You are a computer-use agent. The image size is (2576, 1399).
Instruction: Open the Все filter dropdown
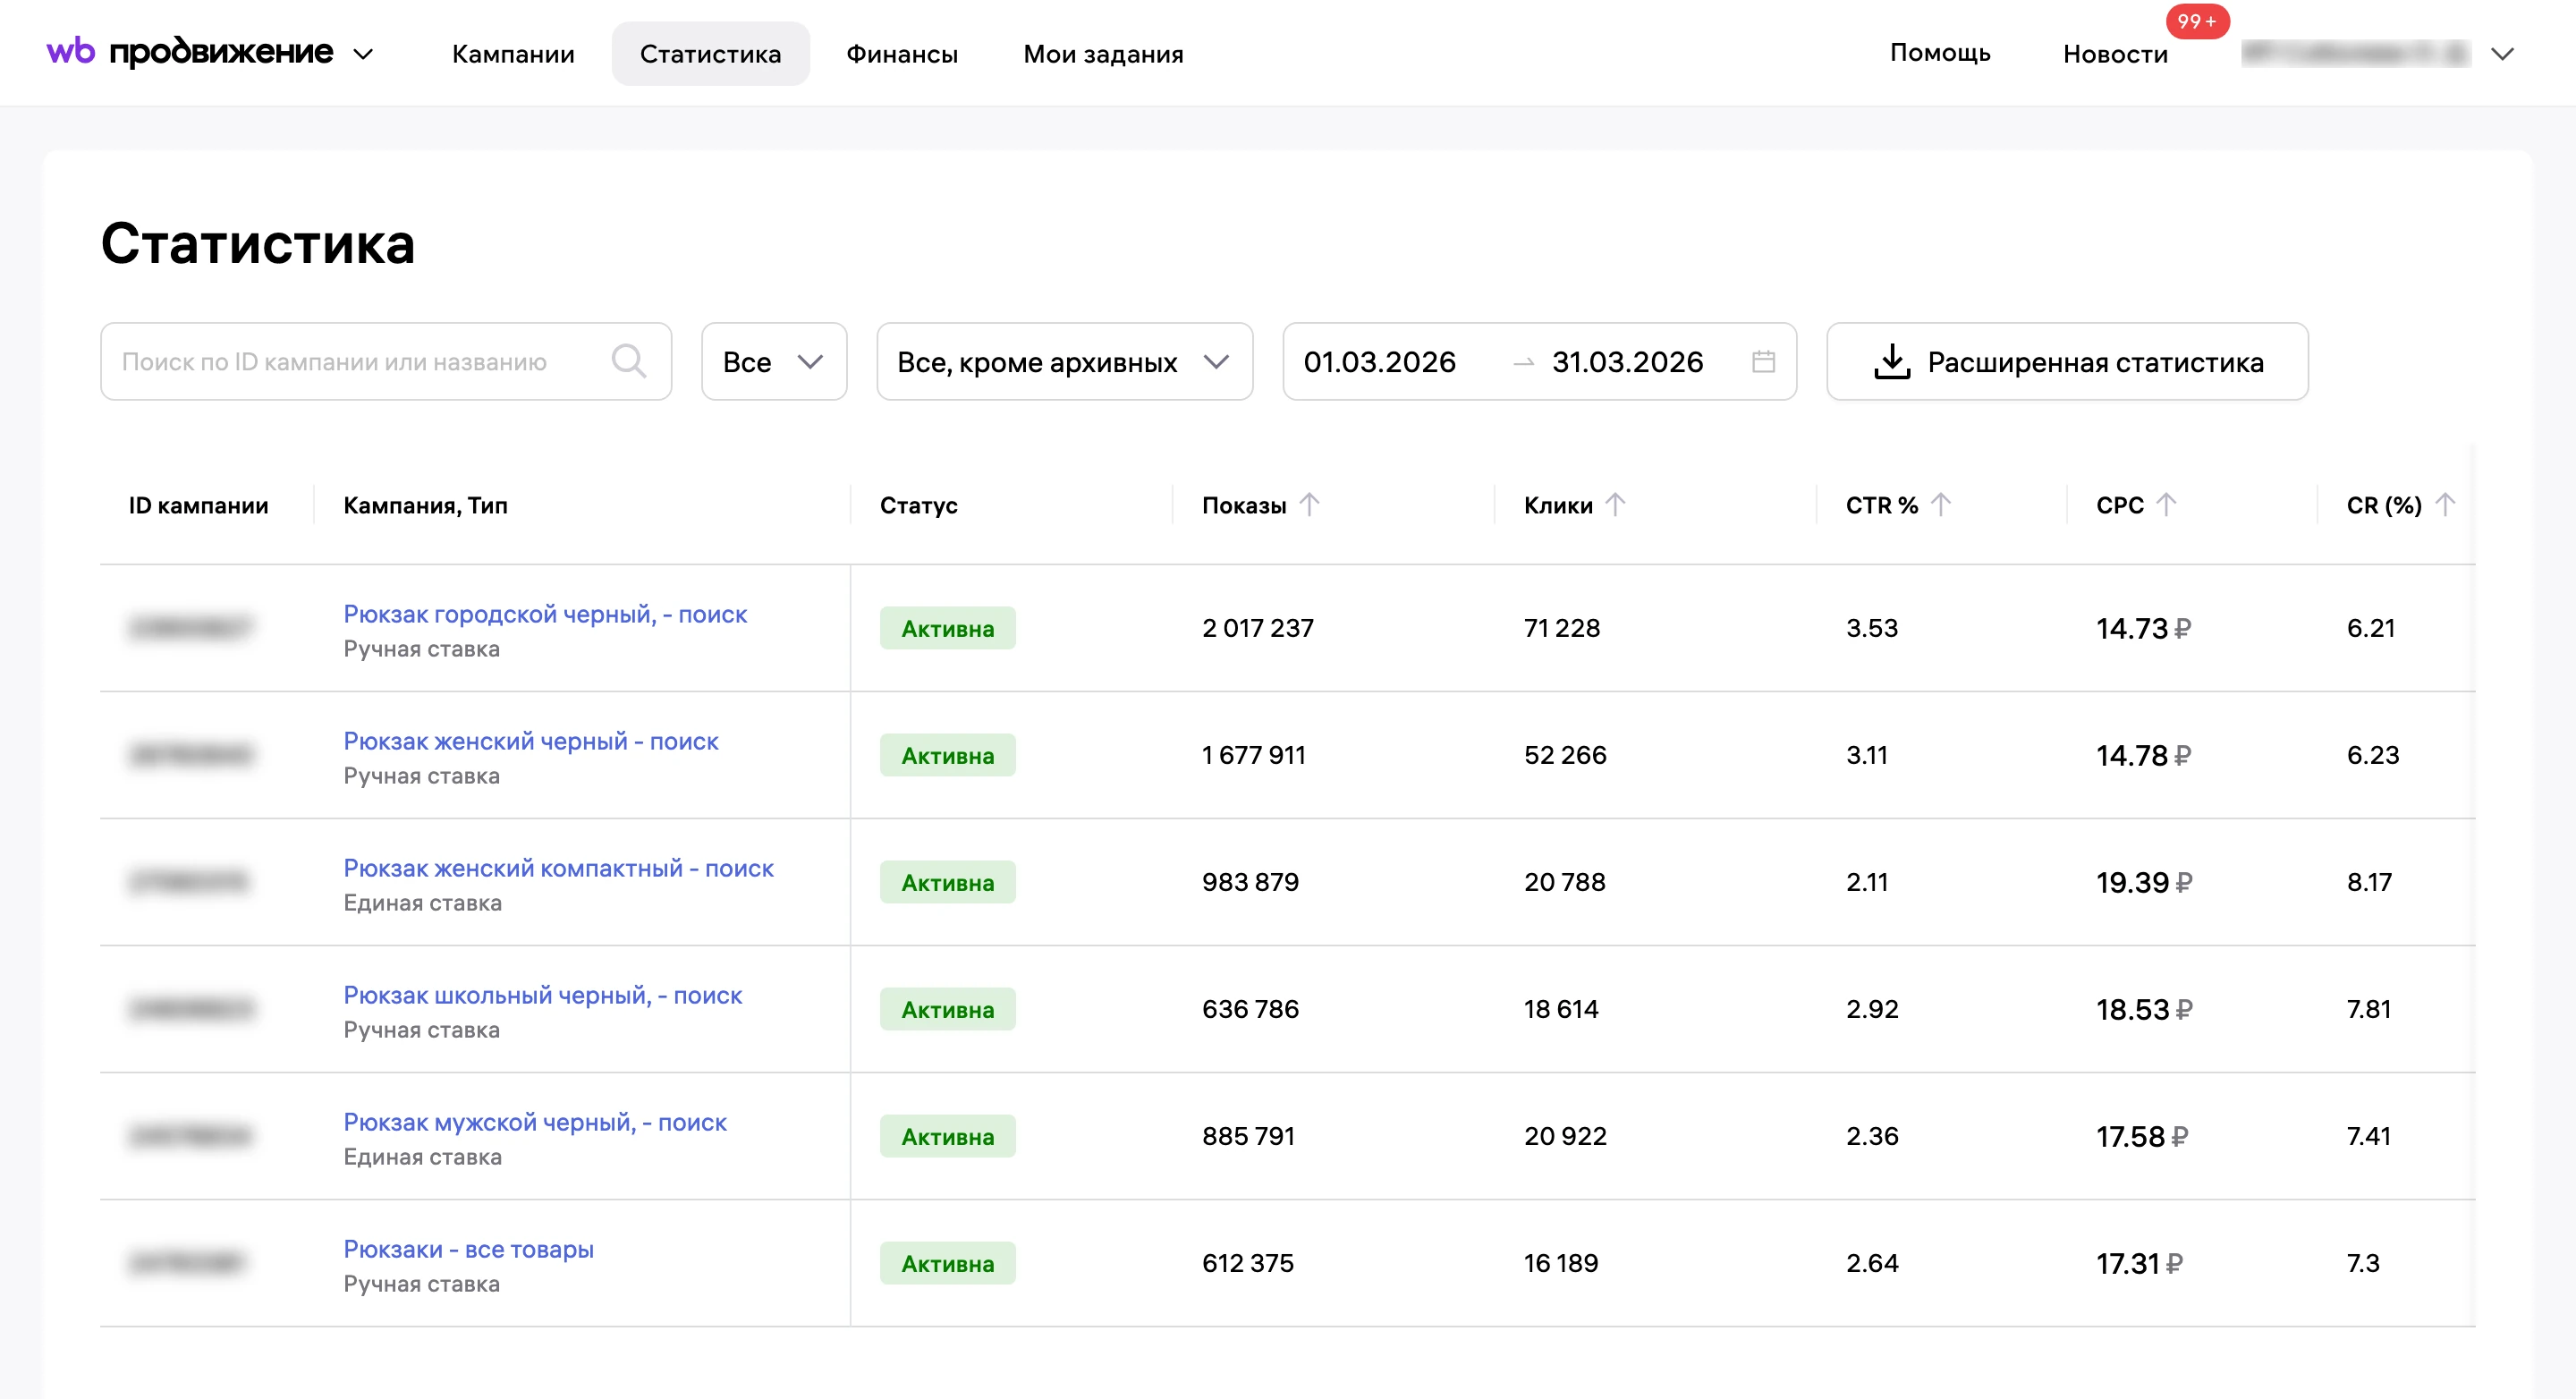point(774,361)
